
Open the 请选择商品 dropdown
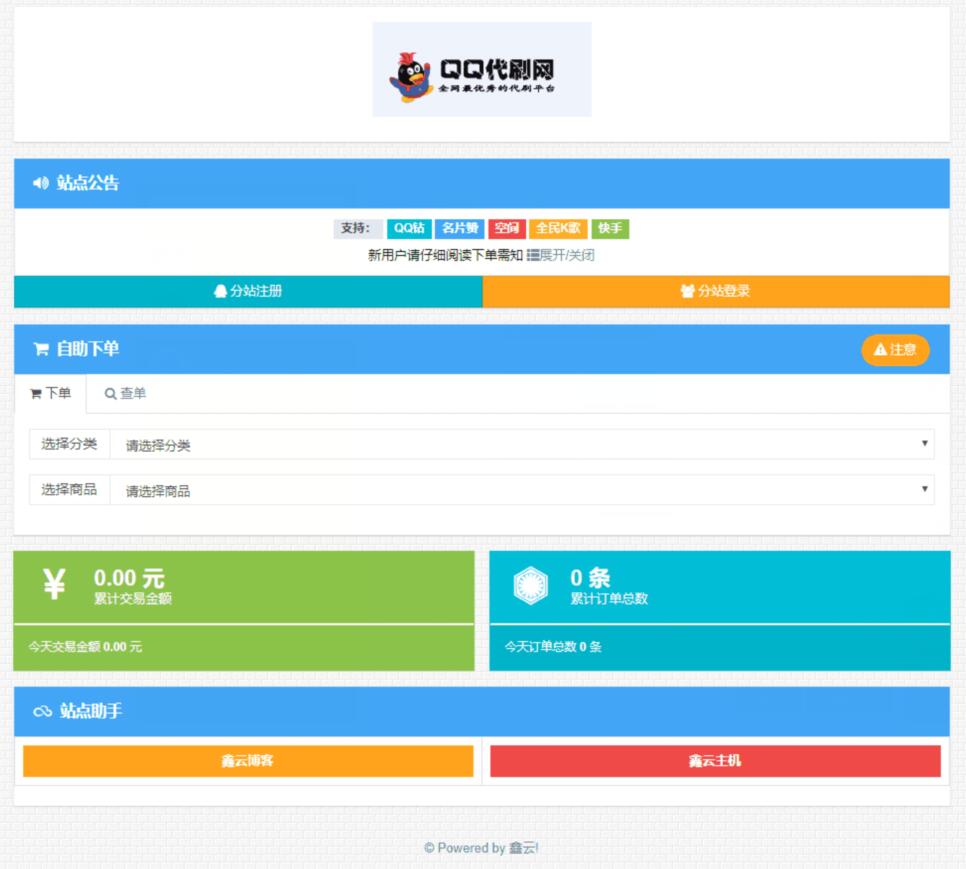click(x=522, y=490)
